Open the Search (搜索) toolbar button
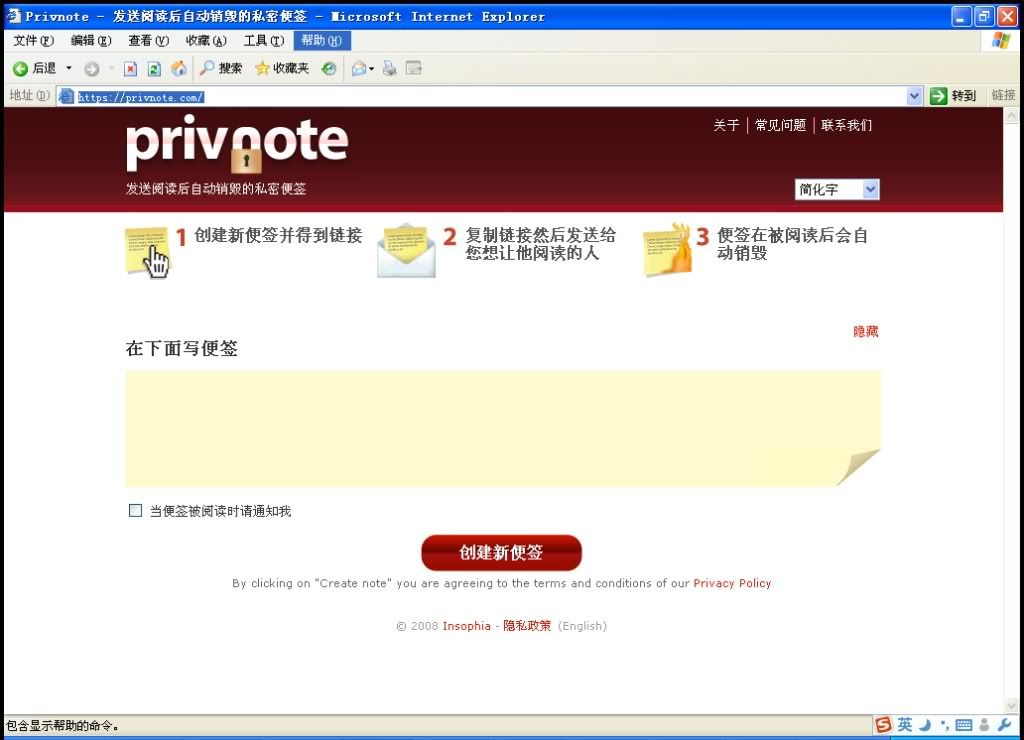The width and height of the screenshot is (1024, 740). [221, 68]
